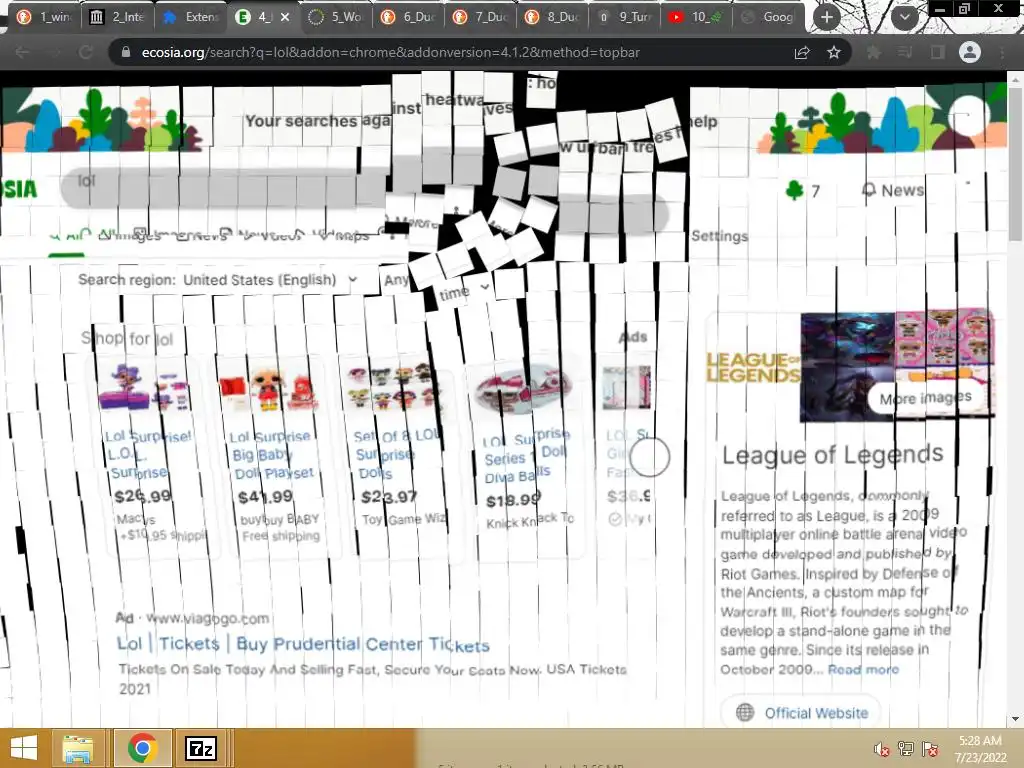
Task: Switch to the 10_ YouTube browser tab
Action: (696, 17)
